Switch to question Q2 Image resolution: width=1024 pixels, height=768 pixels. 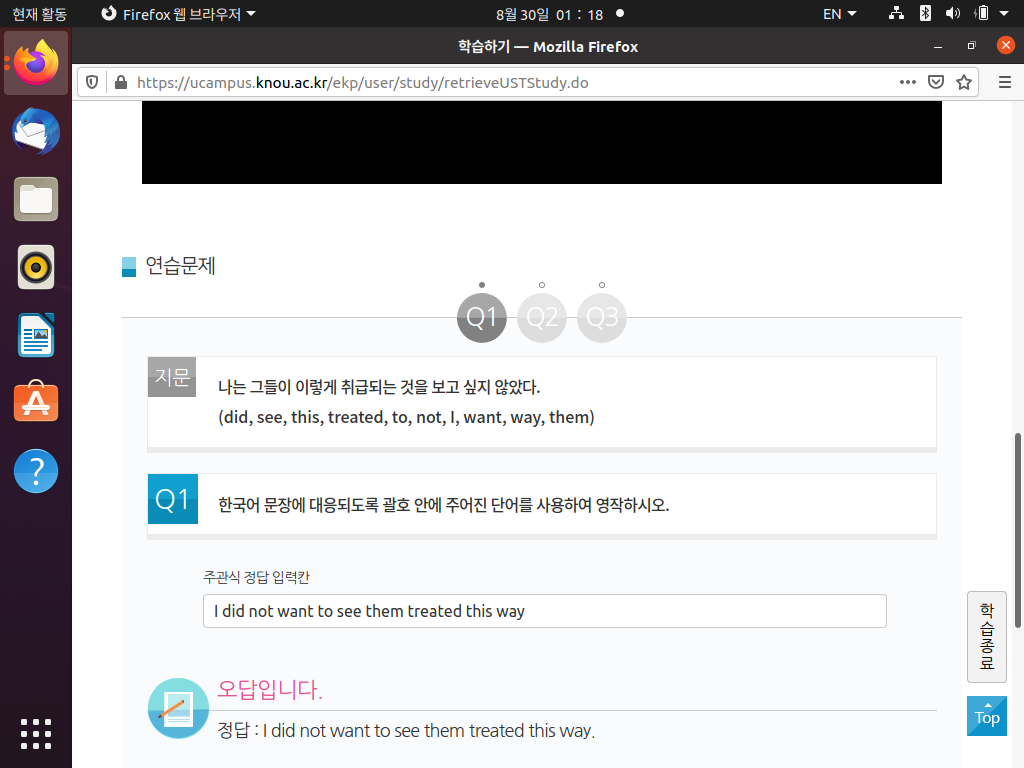point(542,318)
